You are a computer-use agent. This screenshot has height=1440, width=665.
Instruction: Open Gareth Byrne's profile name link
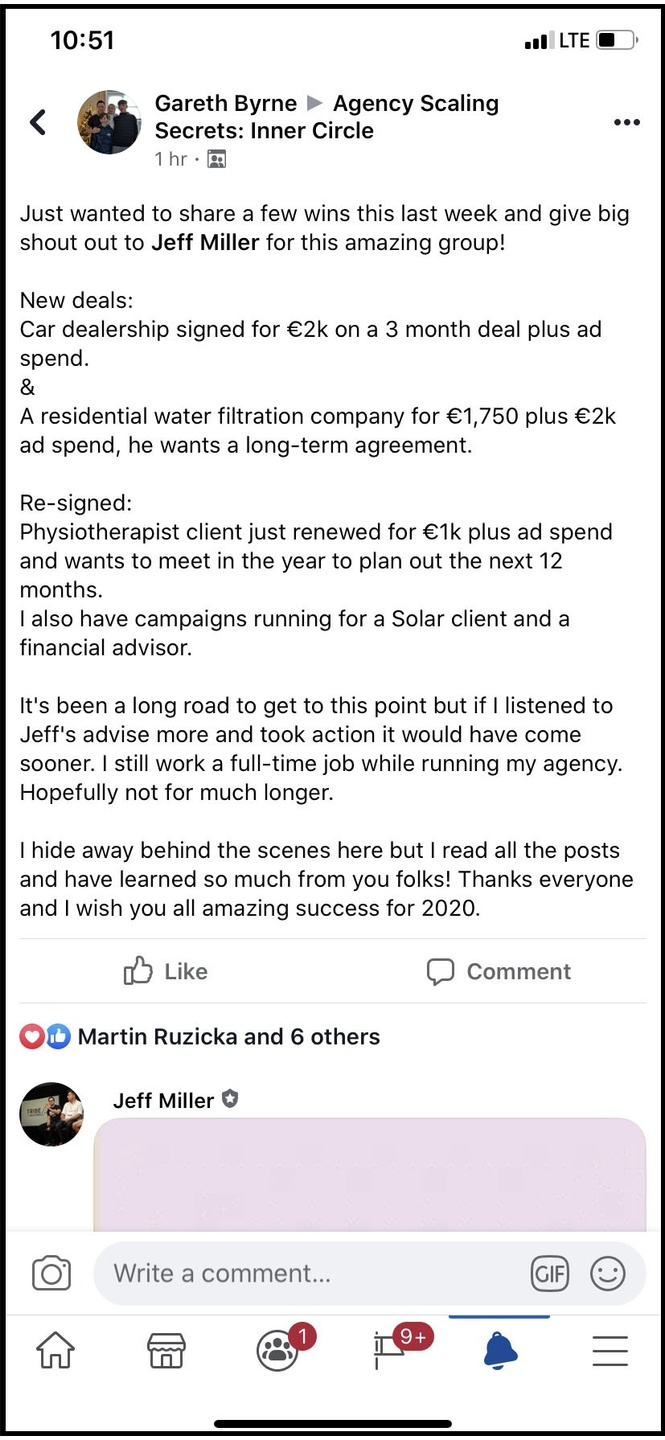click(x=225, y=104)
